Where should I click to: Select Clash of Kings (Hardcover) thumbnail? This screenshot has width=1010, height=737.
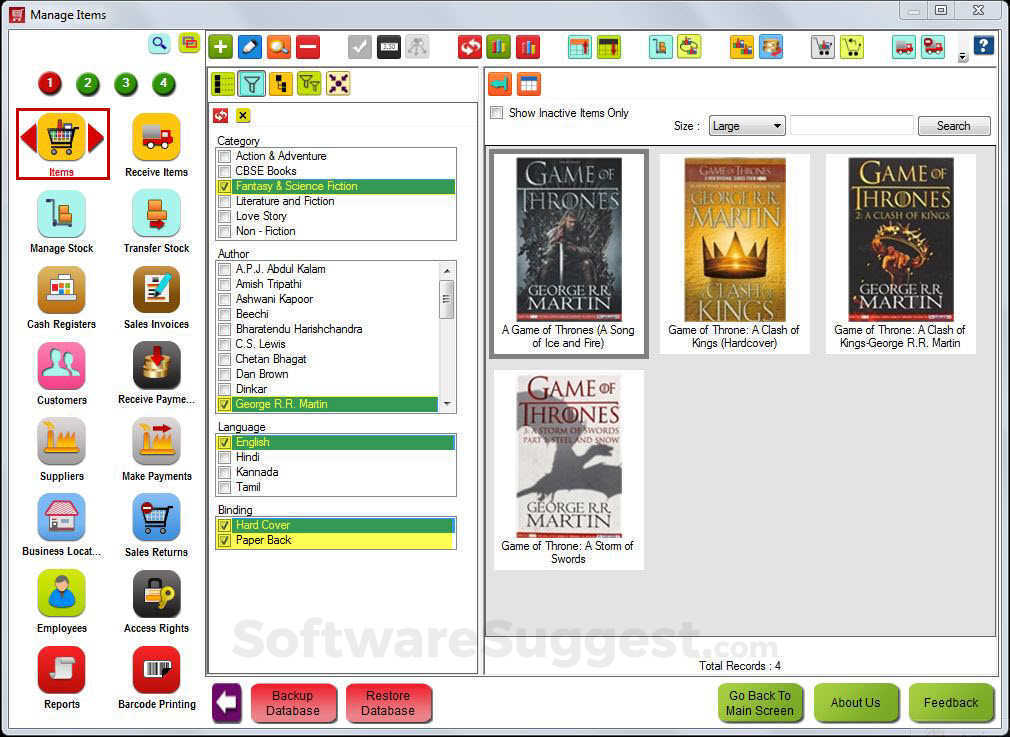734,253
